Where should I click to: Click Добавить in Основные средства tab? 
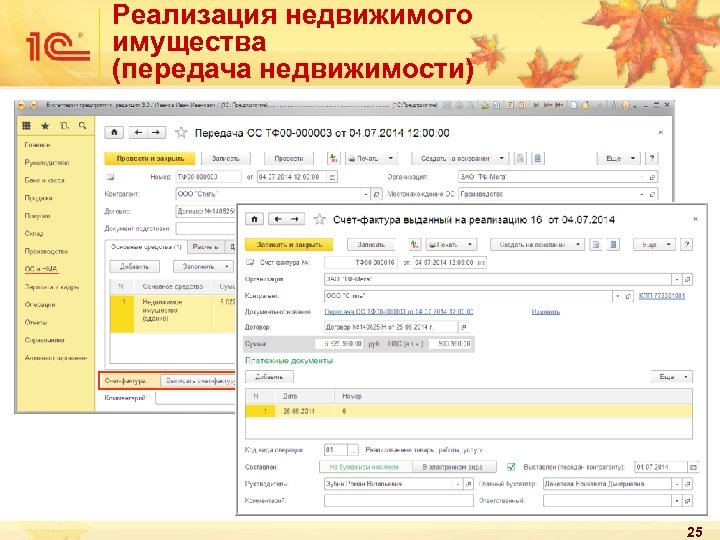pos(135,267)
